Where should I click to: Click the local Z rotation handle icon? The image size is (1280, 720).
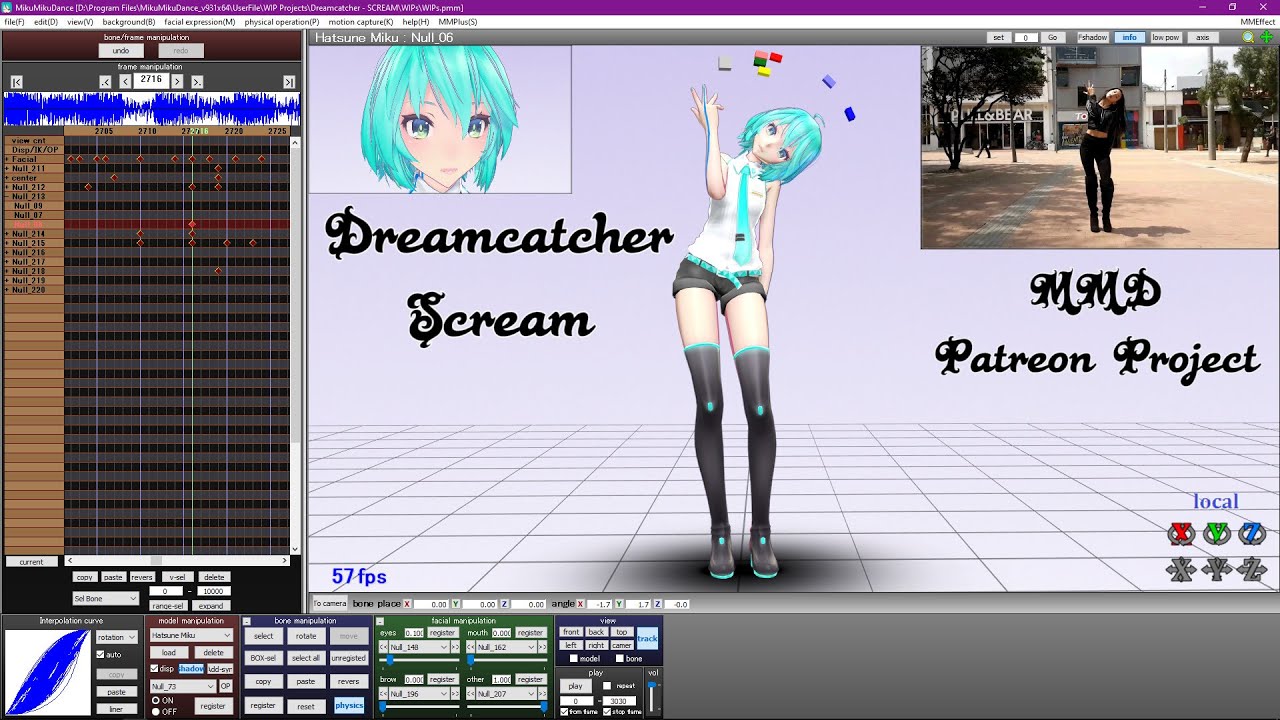point(1252,533)
